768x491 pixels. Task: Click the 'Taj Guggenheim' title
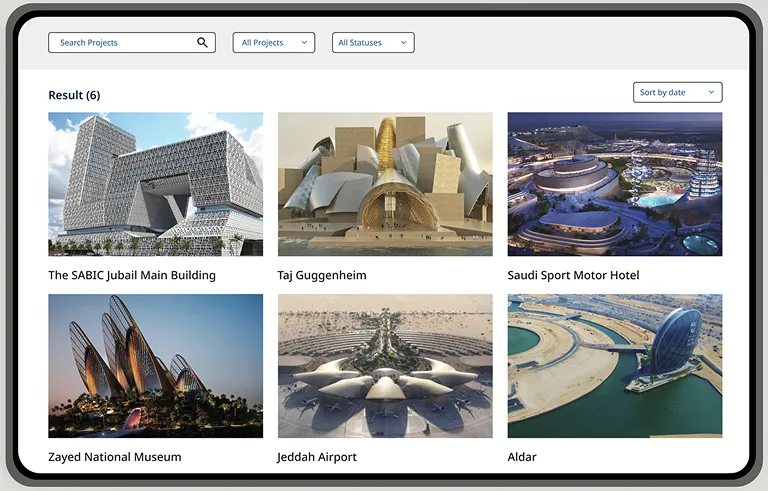322,275
